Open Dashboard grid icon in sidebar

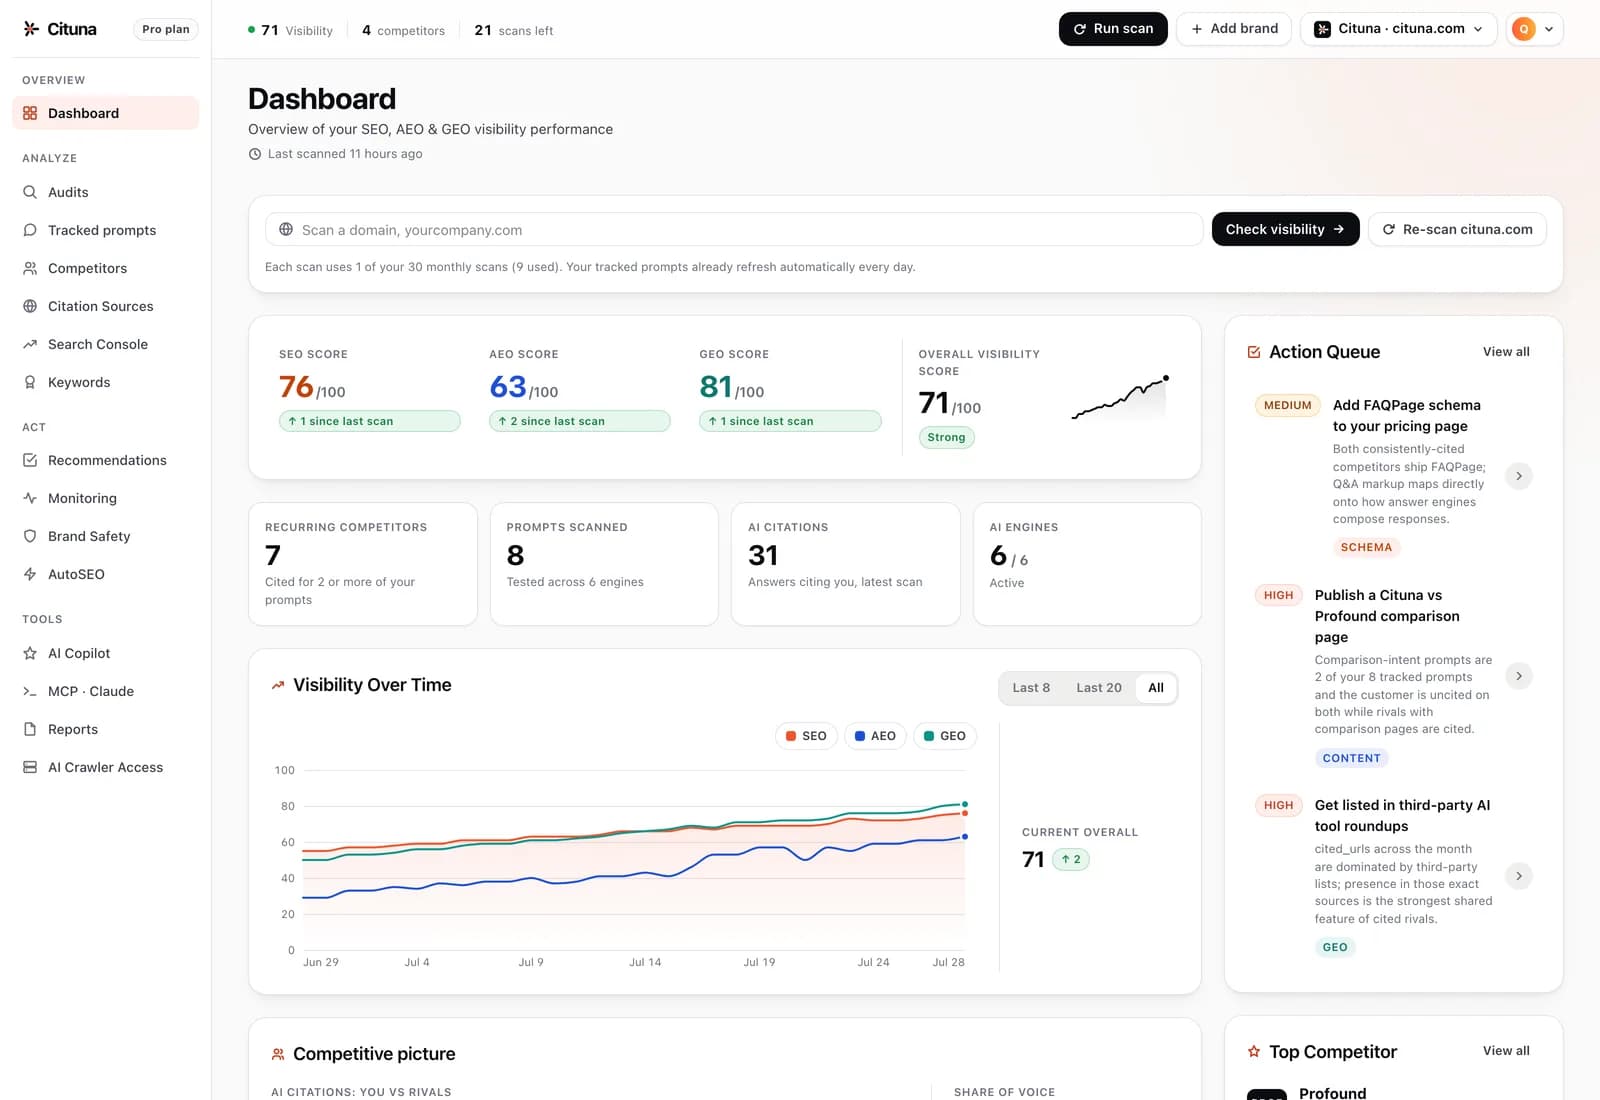pos(30,113)
